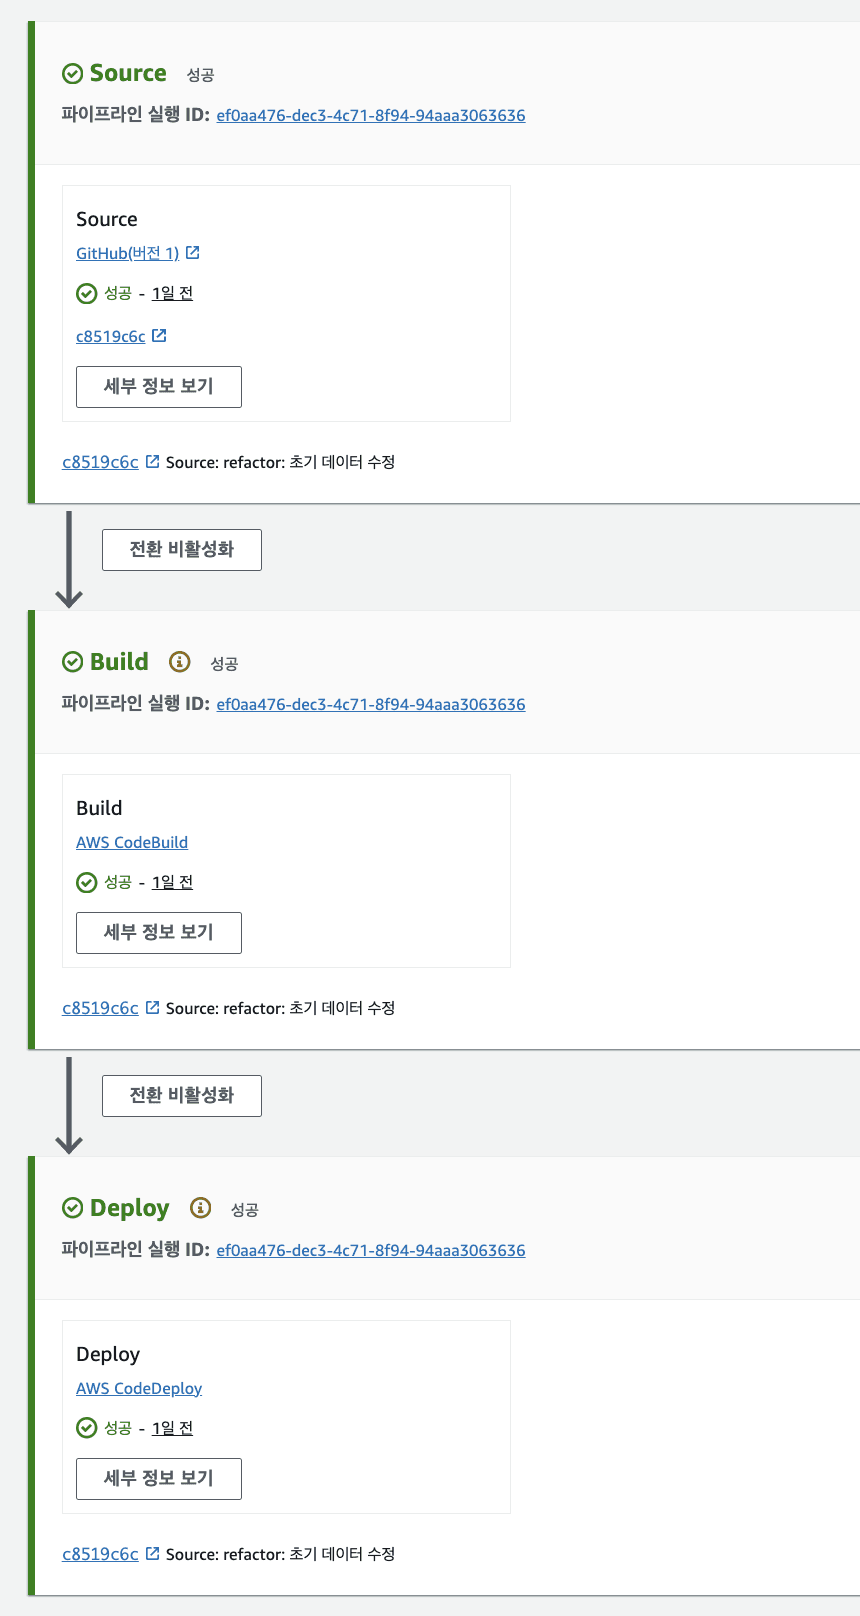Click 세부 정보 보기 in the Deploy action card
860x1616 pixels.
[158, 1478]
